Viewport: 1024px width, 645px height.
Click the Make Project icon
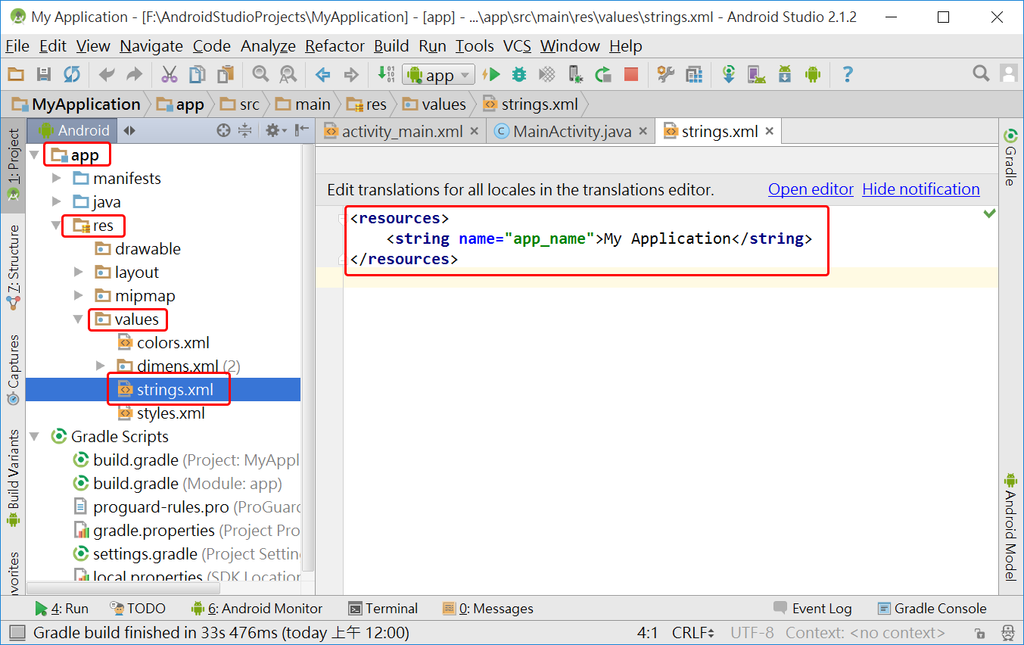(x=386, y=74)
